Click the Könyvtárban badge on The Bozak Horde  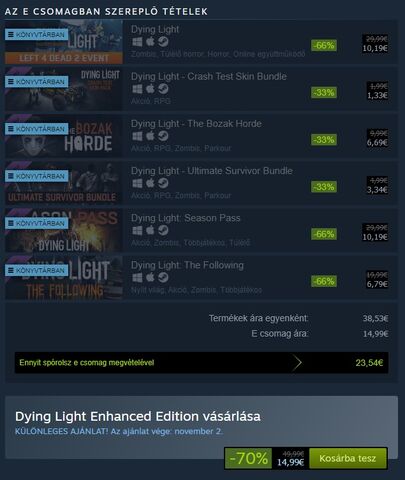point(37,129)
